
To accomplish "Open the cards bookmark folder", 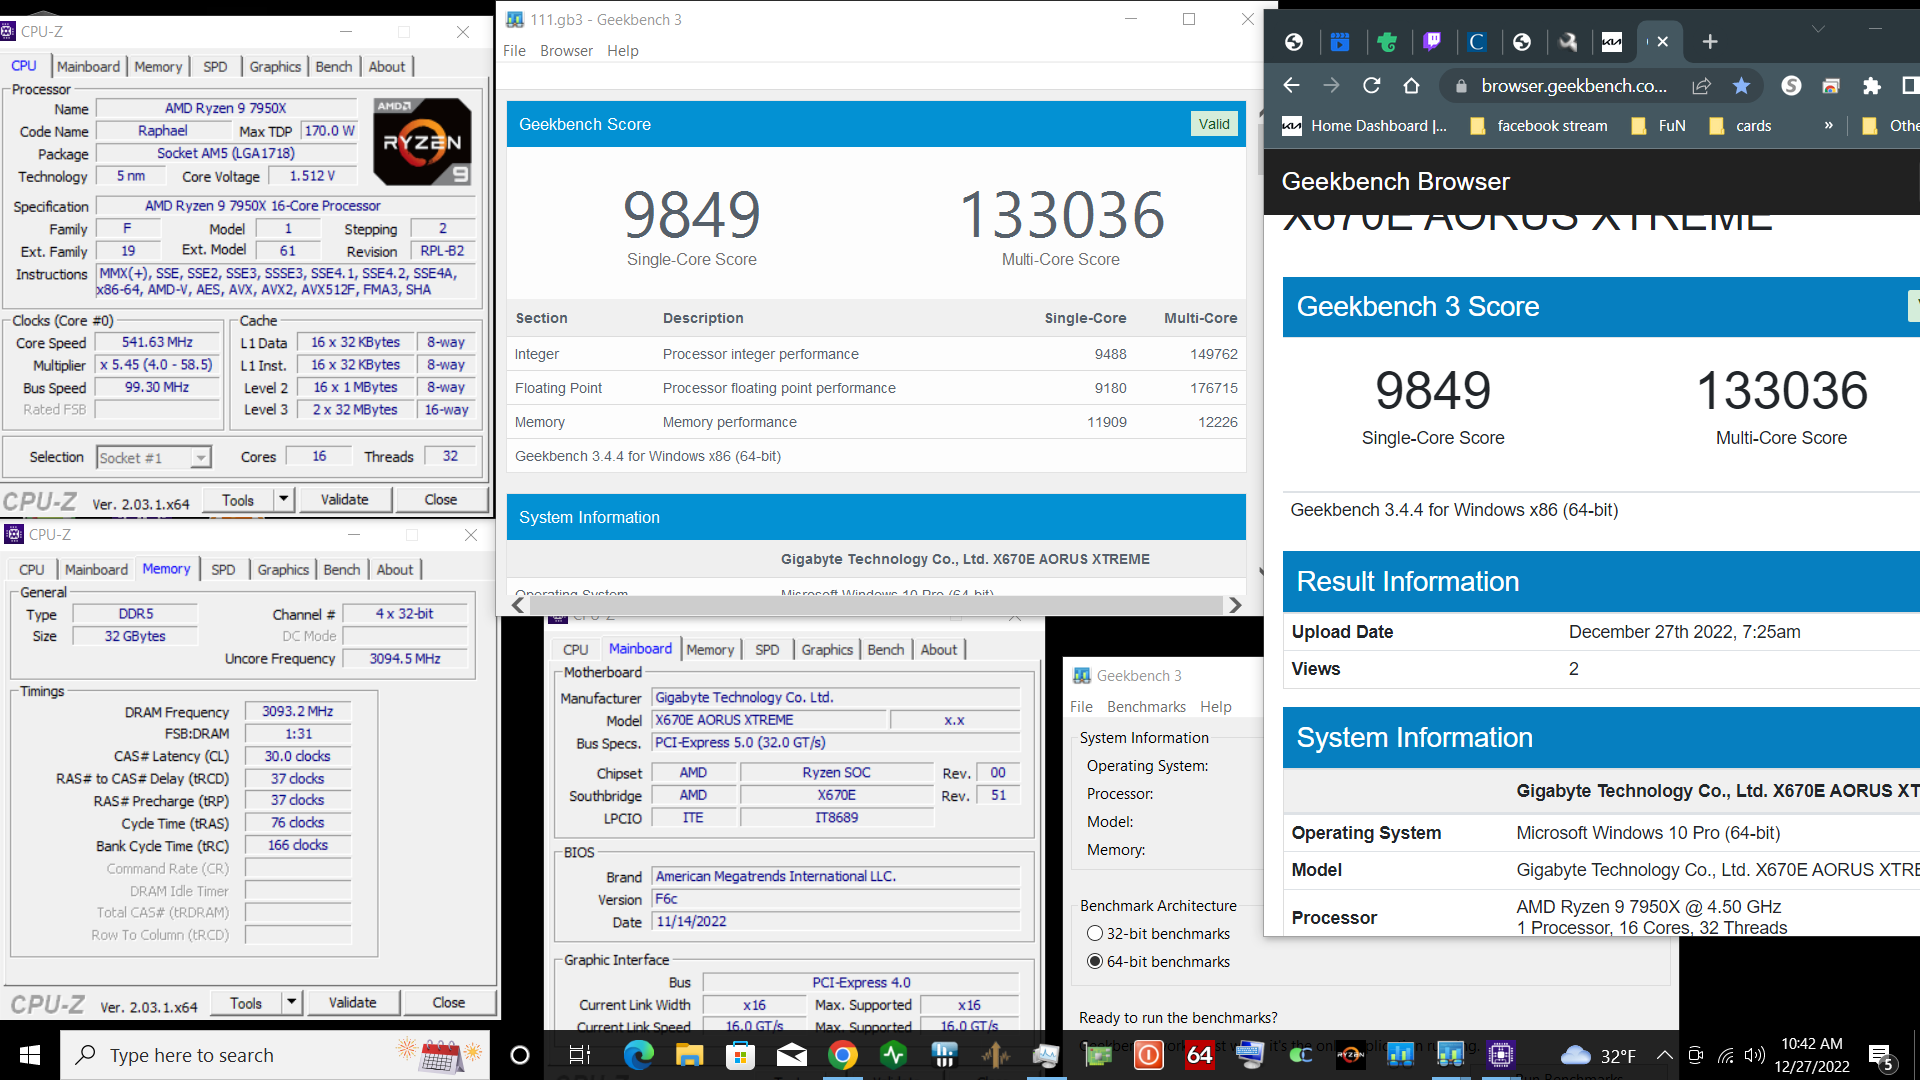I will point(1740,125).
